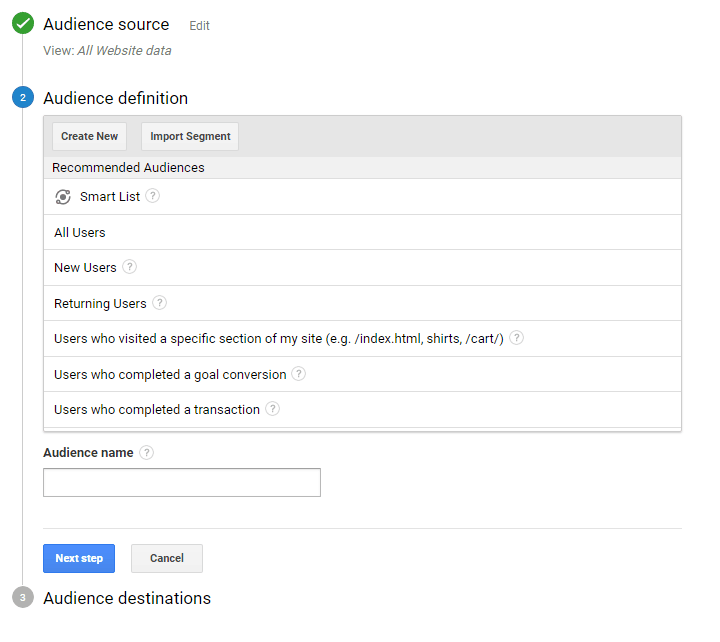Click the green Audience source checkmark icon
The image size is (720, 642).
pyautogui.click(x=23, y=23)
